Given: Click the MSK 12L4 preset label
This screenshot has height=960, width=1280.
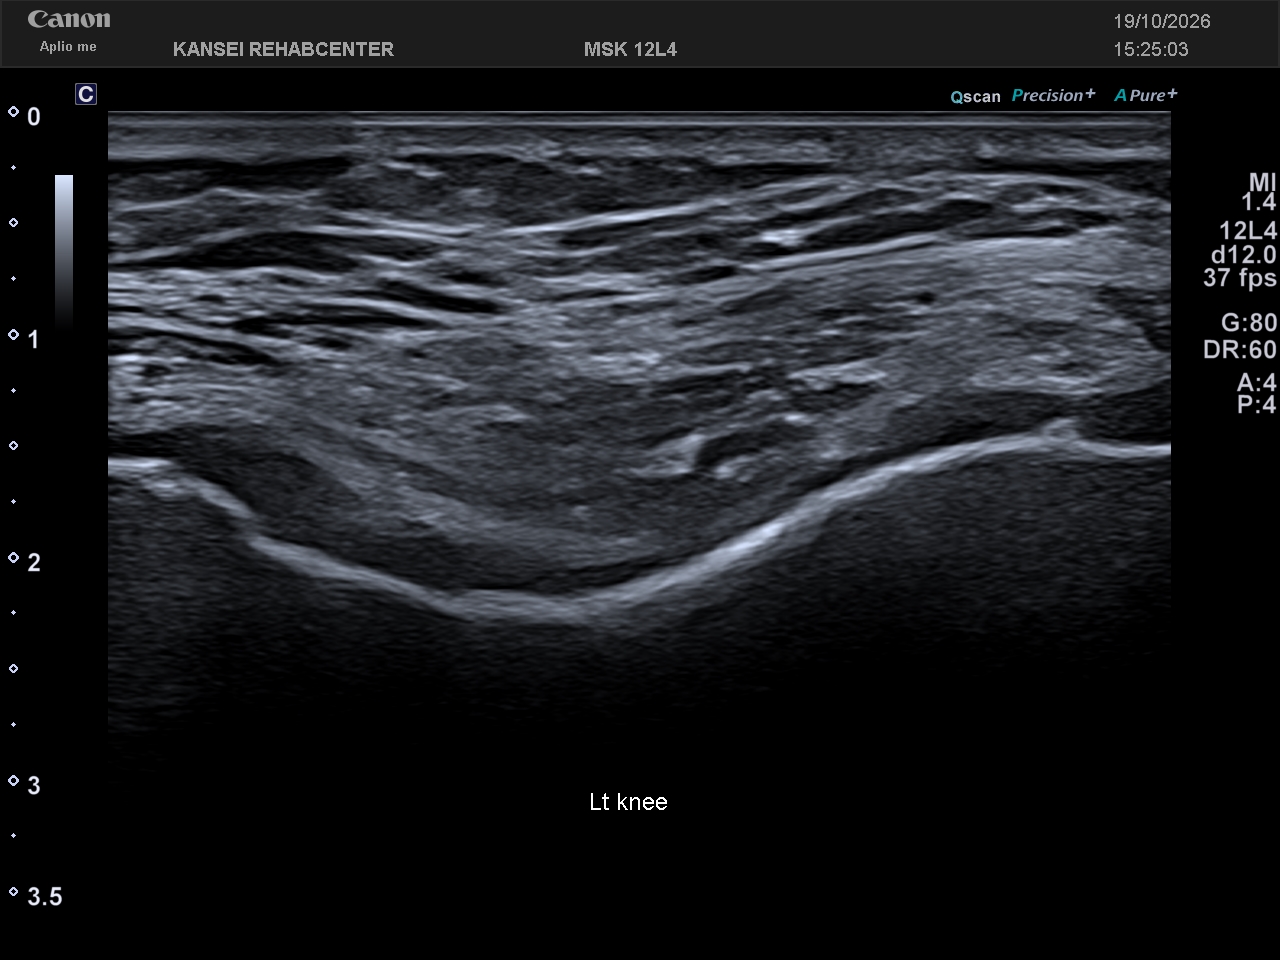Looking at the screenshot, I should coord(630,49).
